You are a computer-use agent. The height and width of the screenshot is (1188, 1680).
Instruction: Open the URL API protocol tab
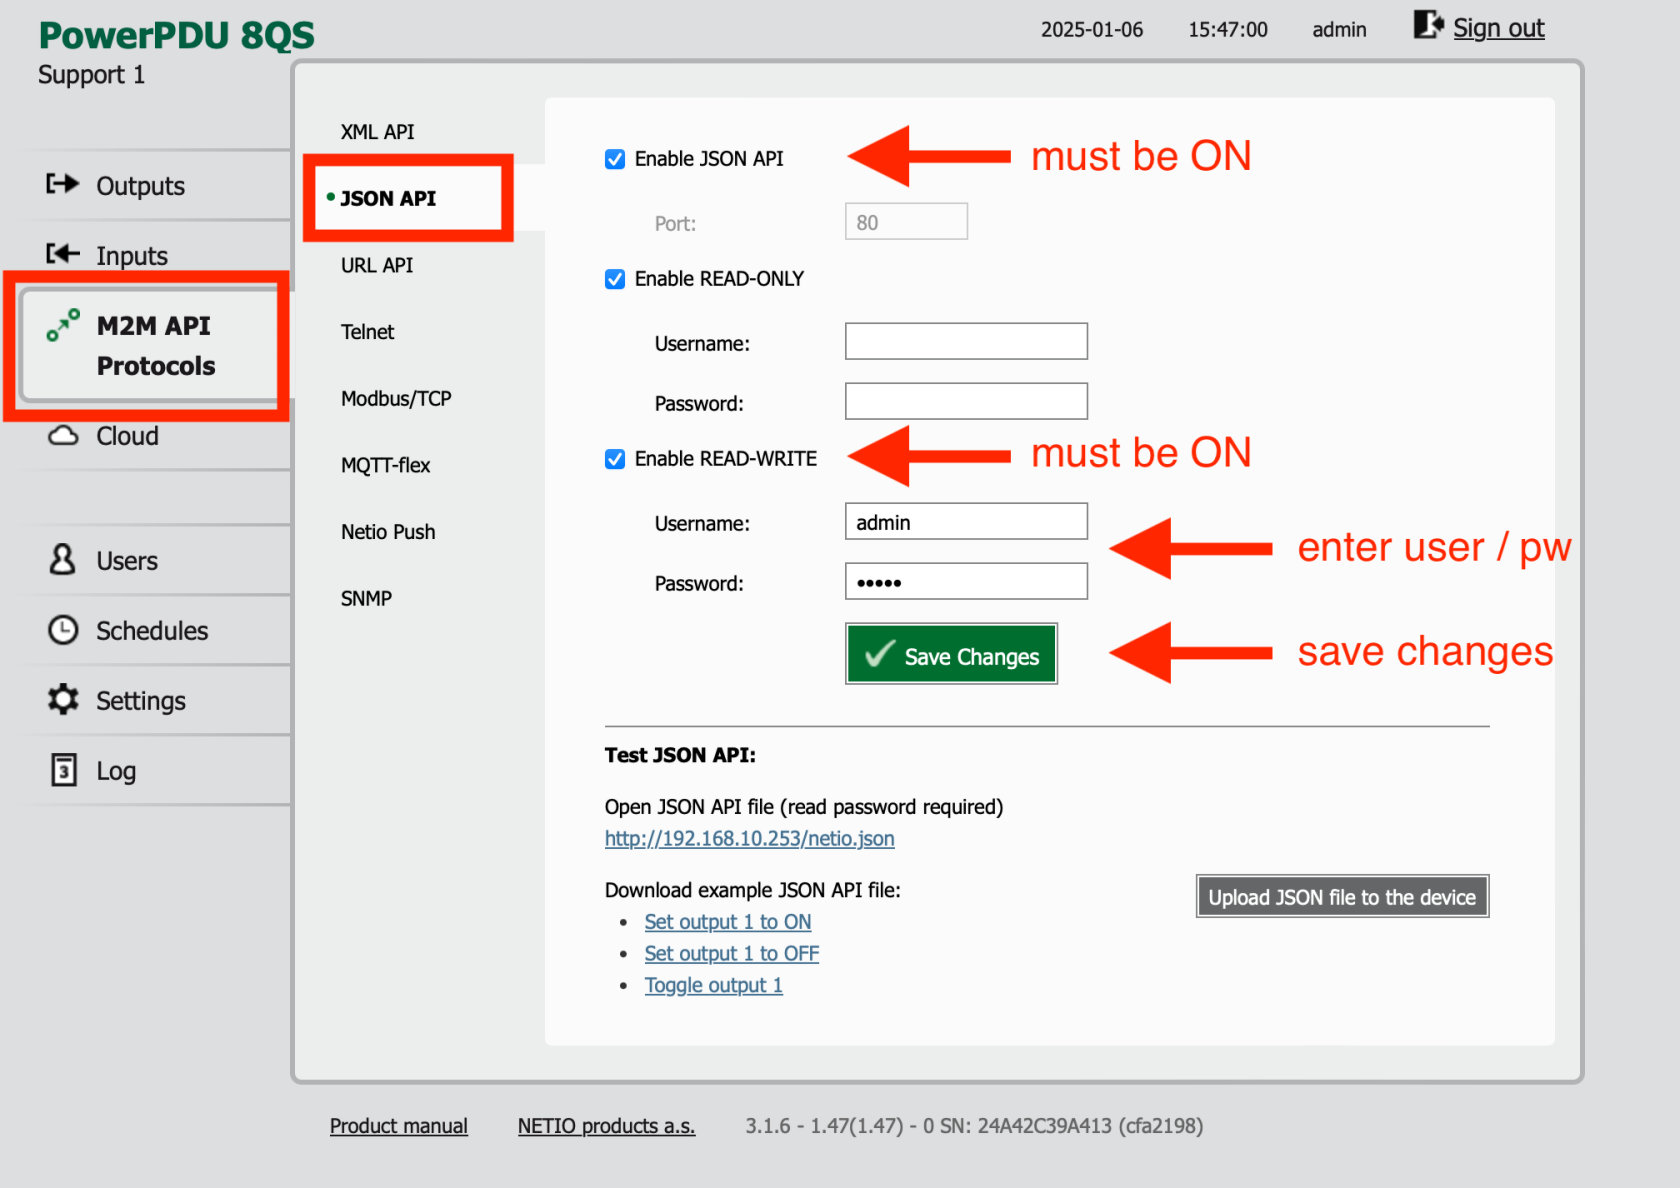point(377,265)
